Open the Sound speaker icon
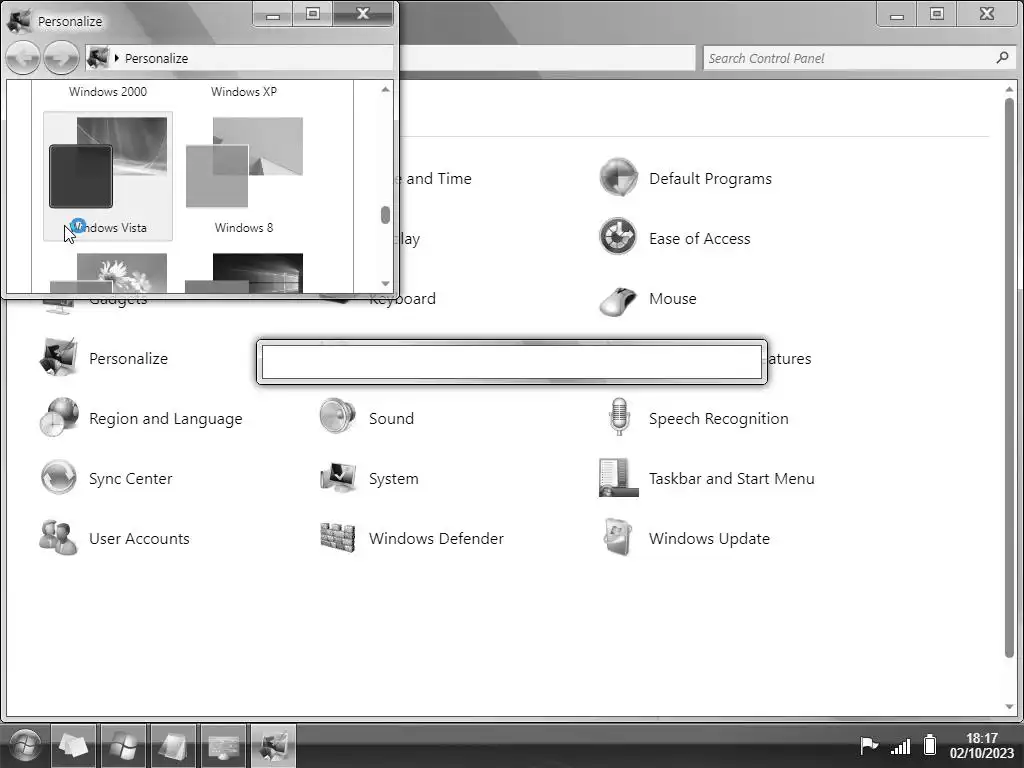The image size is (1024, 768). (x=338, y=417)
